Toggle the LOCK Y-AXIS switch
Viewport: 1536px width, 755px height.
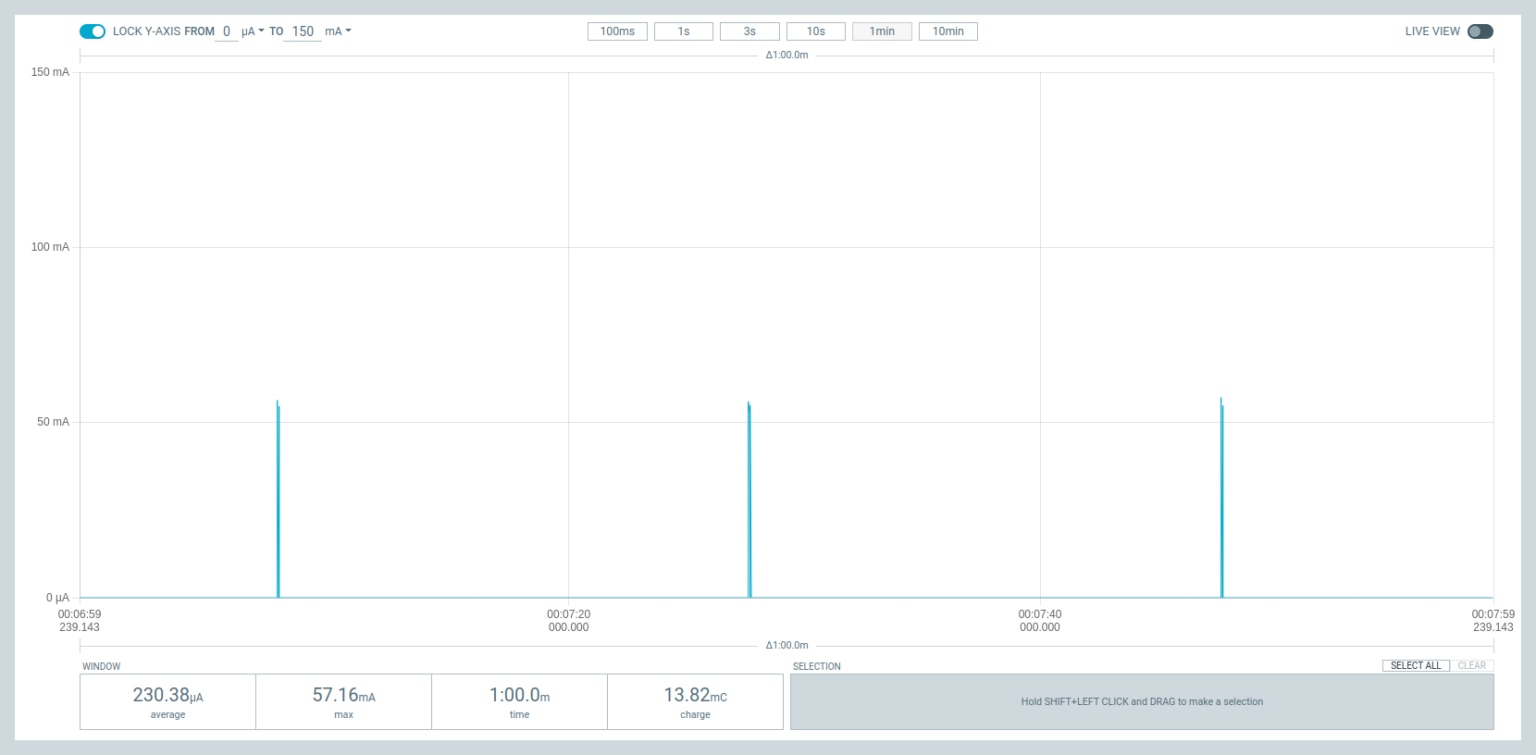(92, 31)
